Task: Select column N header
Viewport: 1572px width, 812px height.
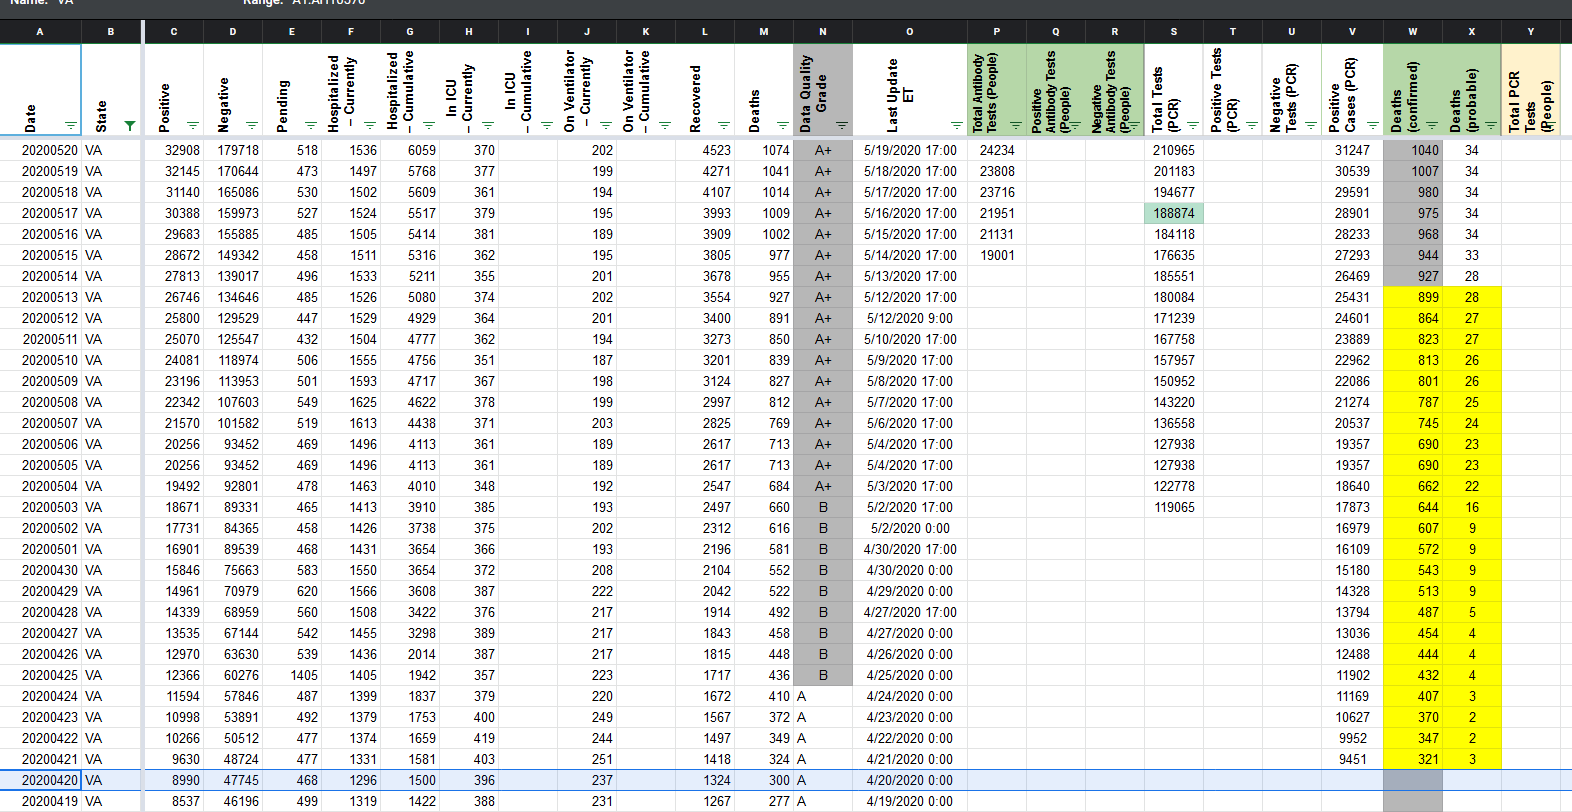Action: point(823,32)
